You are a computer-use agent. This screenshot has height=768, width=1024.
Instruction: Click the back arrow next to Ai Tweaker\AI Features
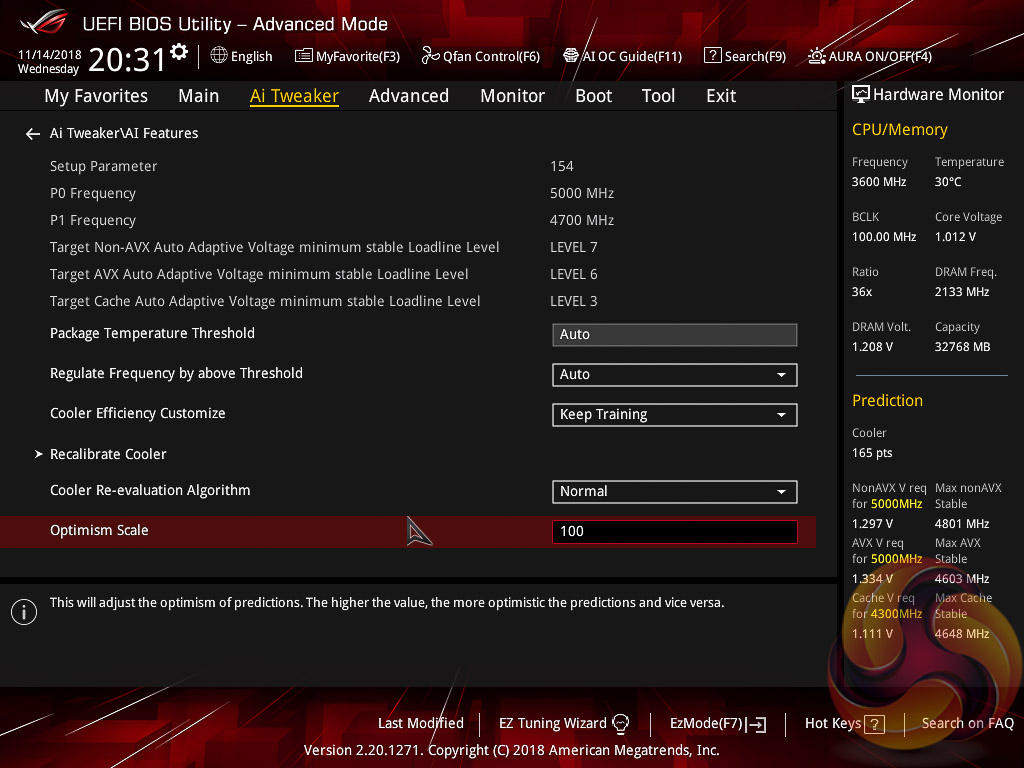pyautogui.click(x=33, y=133)
